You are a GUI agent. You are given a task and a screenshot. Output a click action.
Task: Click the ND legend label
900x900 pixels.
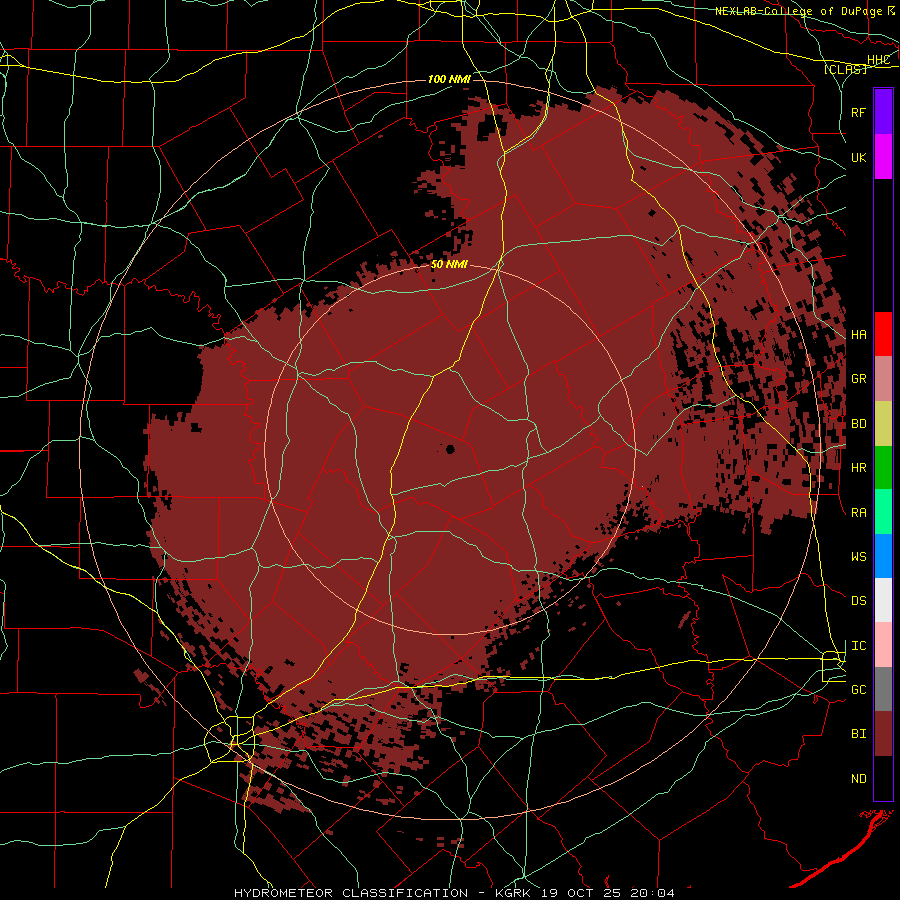(858, 779)
